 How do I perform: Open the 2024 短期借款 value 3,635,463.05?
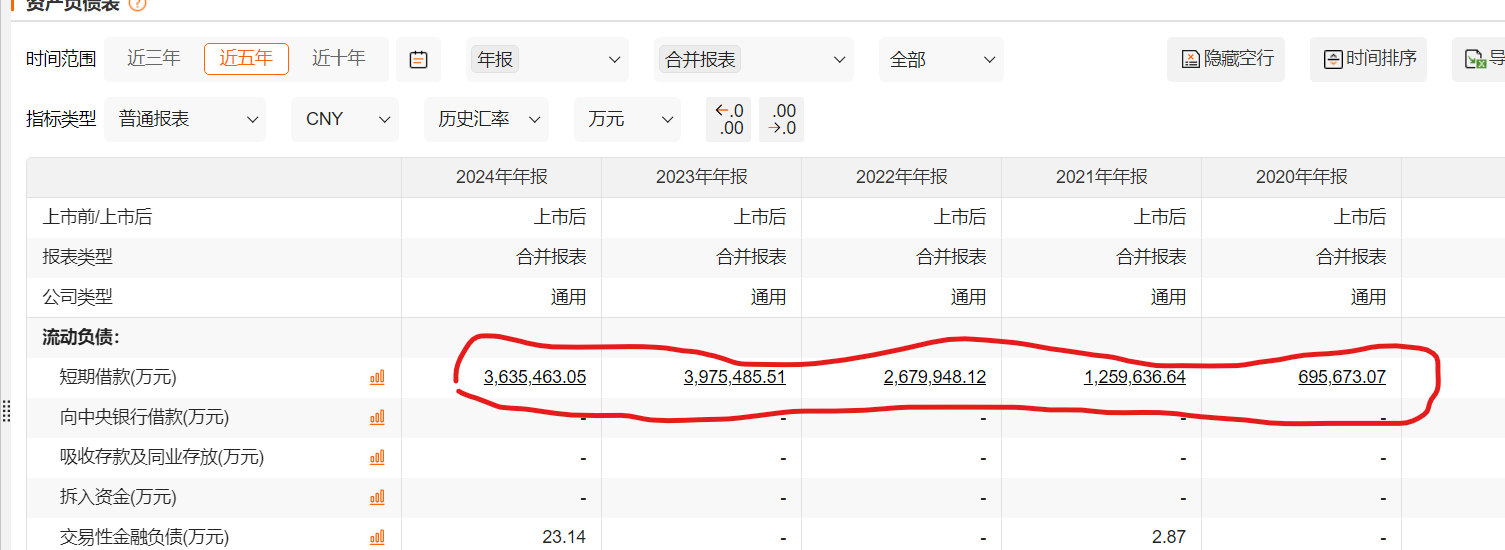[x=535, y=378]
